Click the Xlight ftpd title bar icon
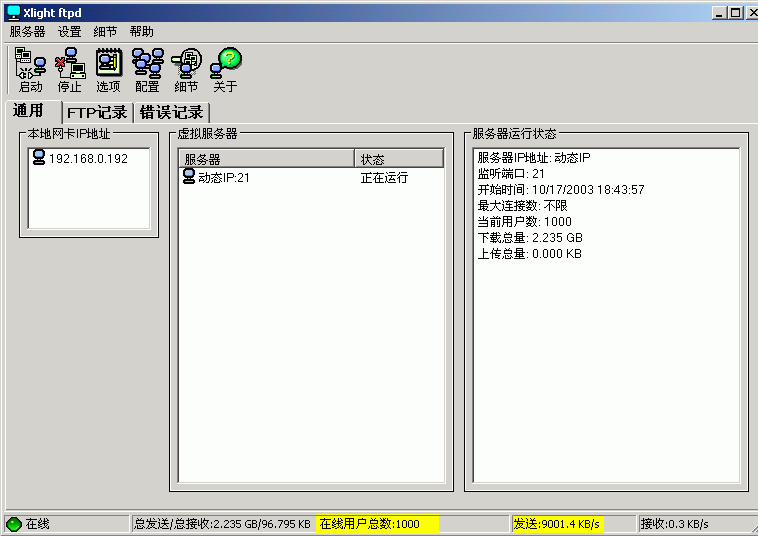 pos(13,13)
